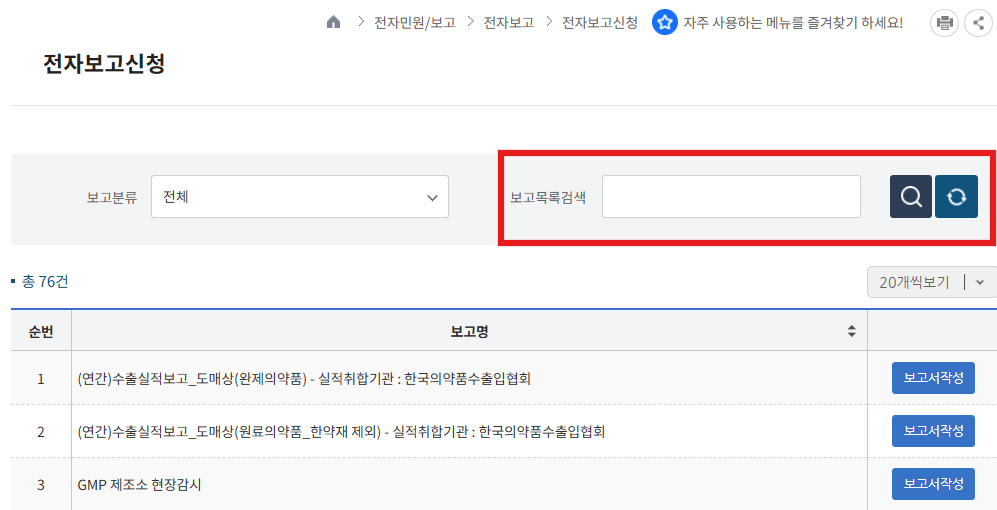Open the 20개씩보기 page size dropdown
The height and width of the screenshot is (510, 997).
tap(931, 282)
